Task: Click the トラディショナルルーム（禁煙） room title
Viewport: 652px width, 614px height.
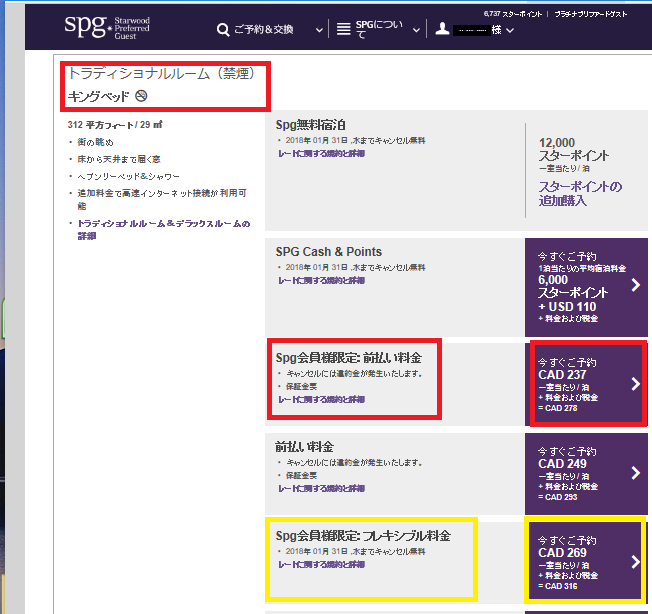Action: (x=161, y=73)
